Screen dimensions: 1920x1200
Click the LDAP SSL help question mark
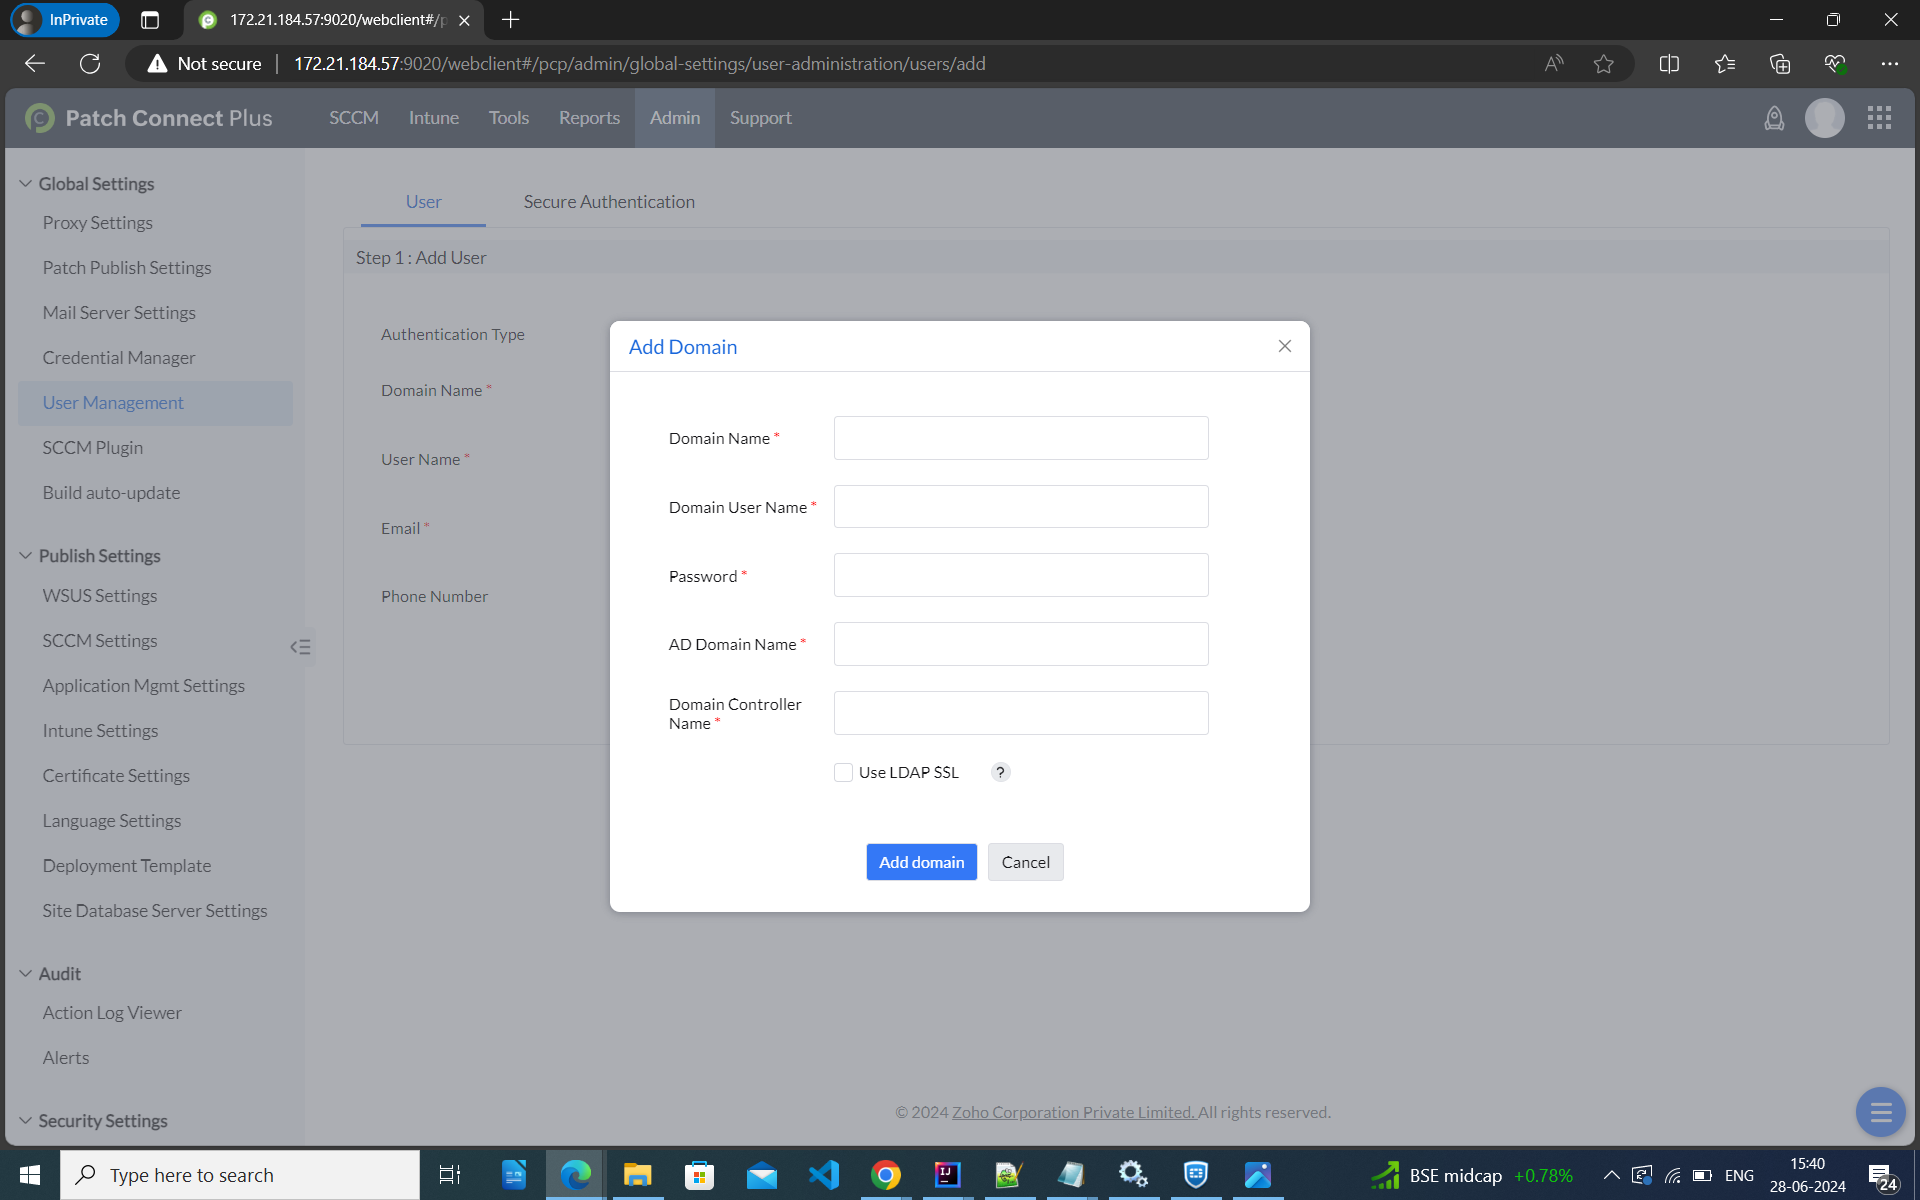pos(1000,772)
